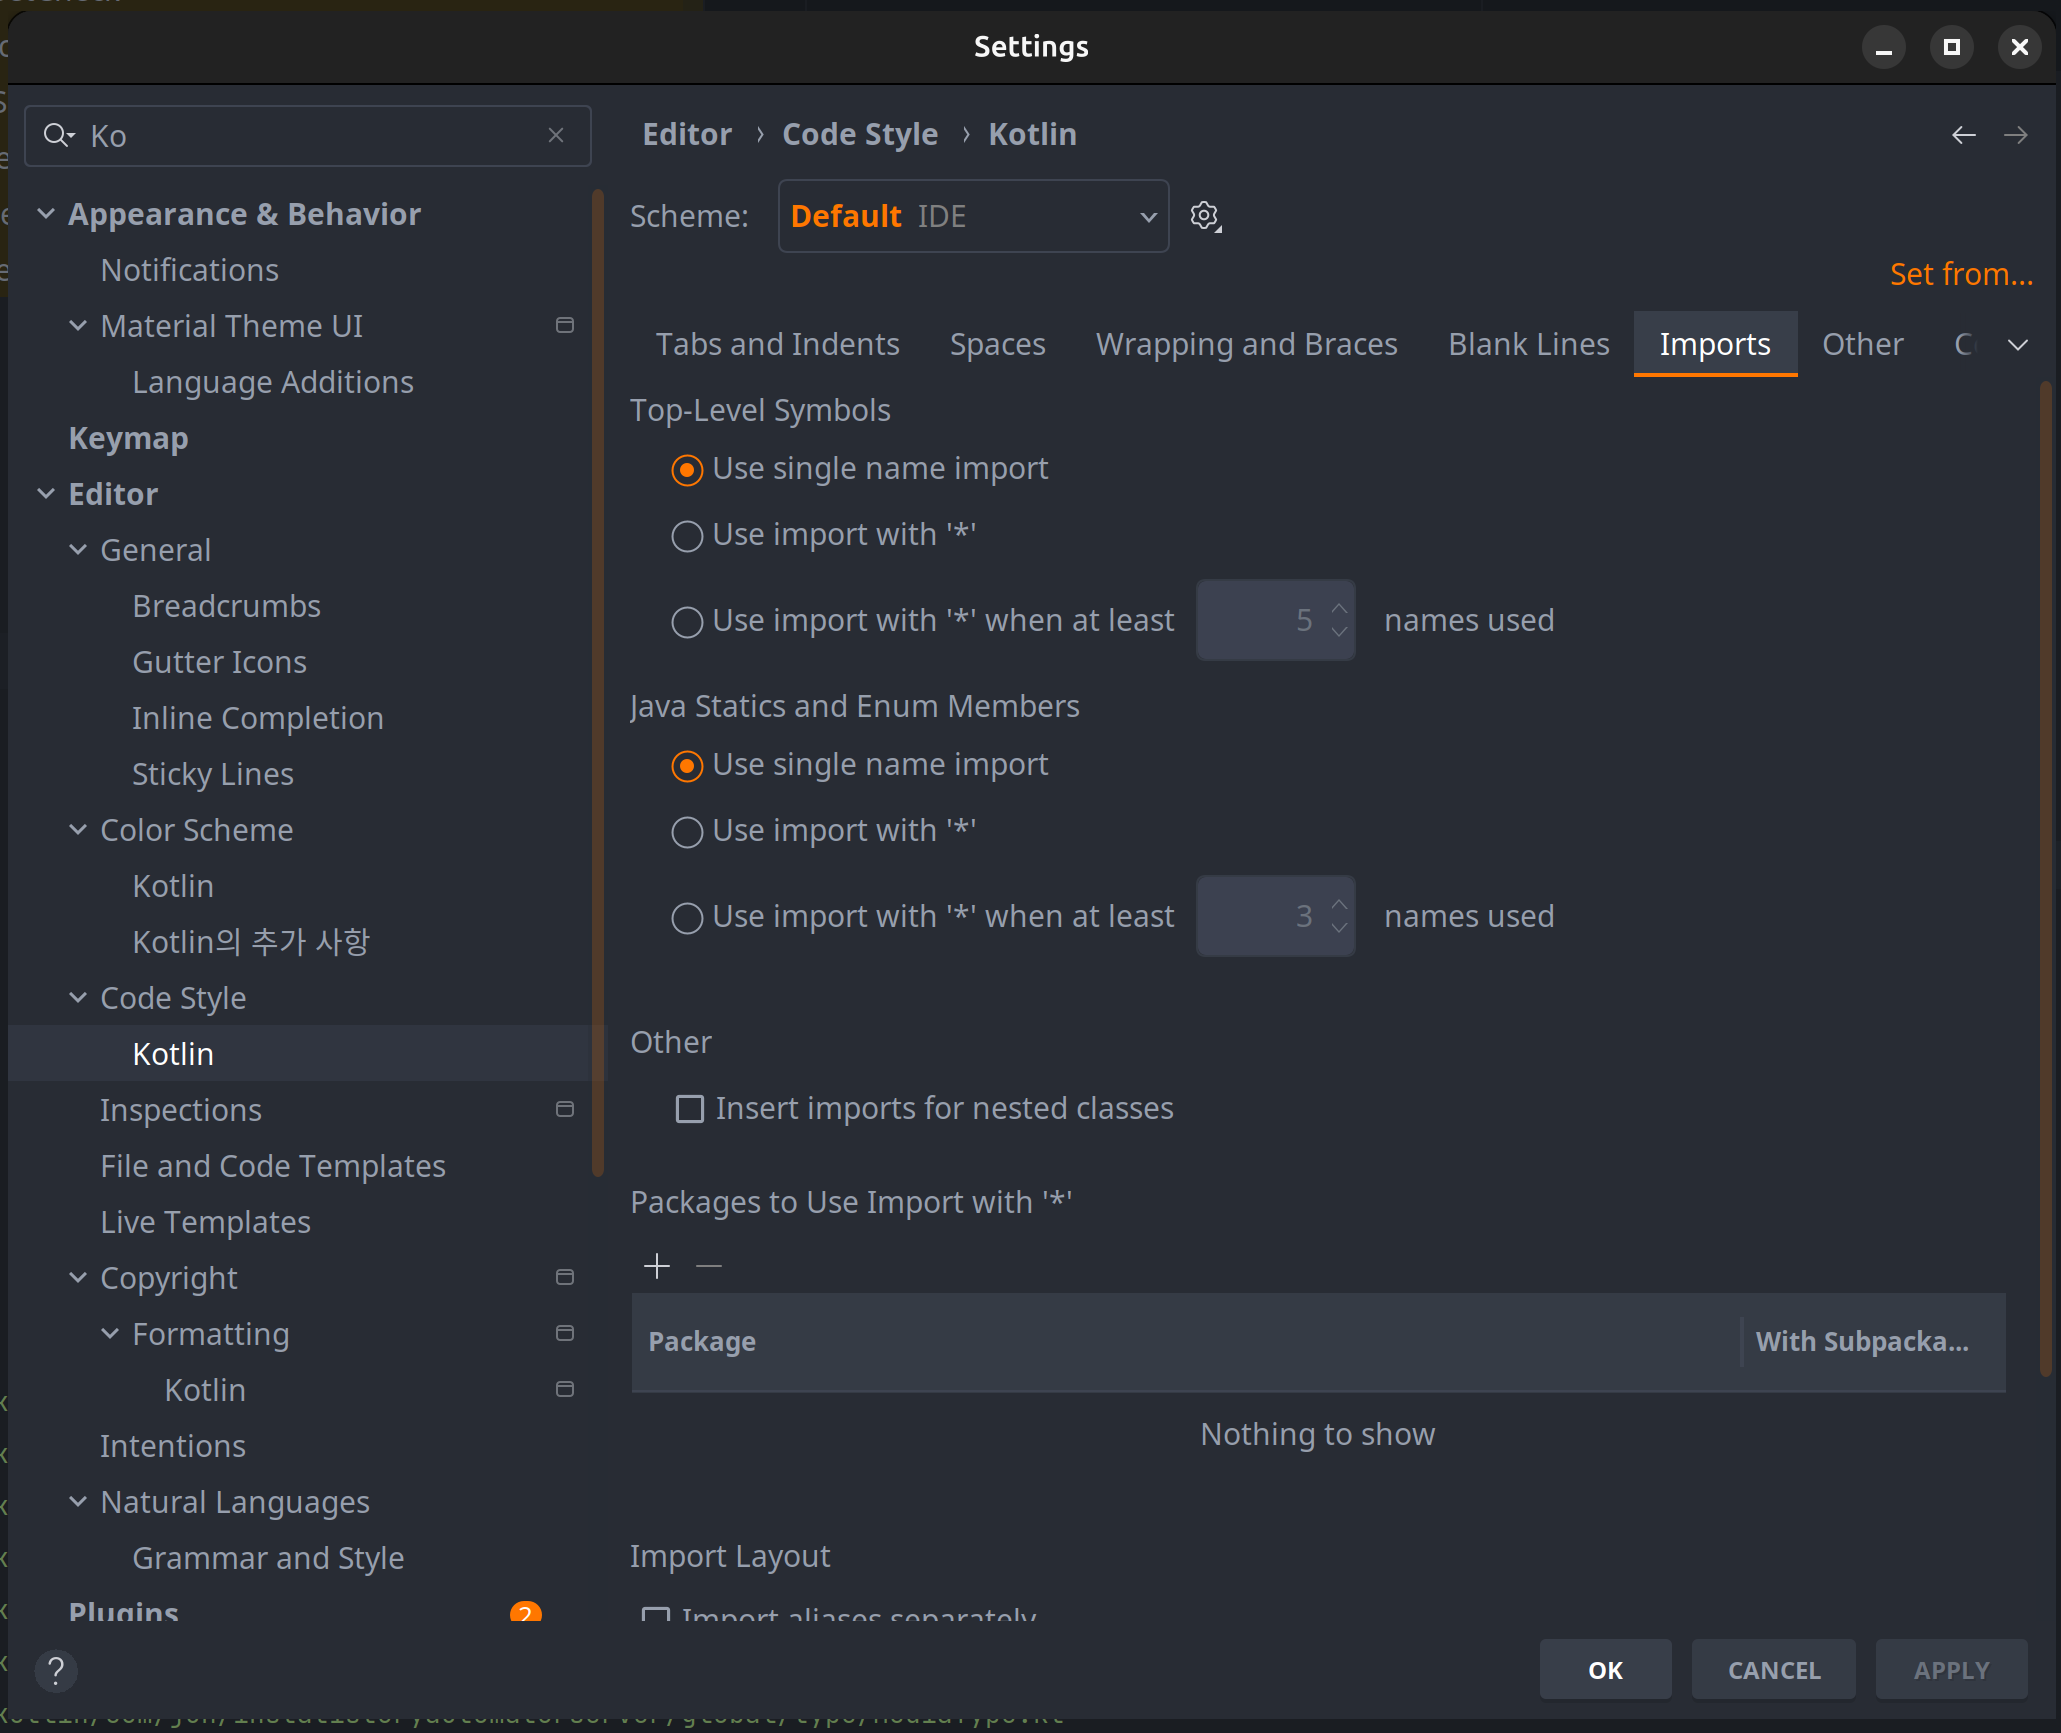The image size is (2061, 1733).
Task: Open Intentions settings page
Action: tap(173, 1446)
